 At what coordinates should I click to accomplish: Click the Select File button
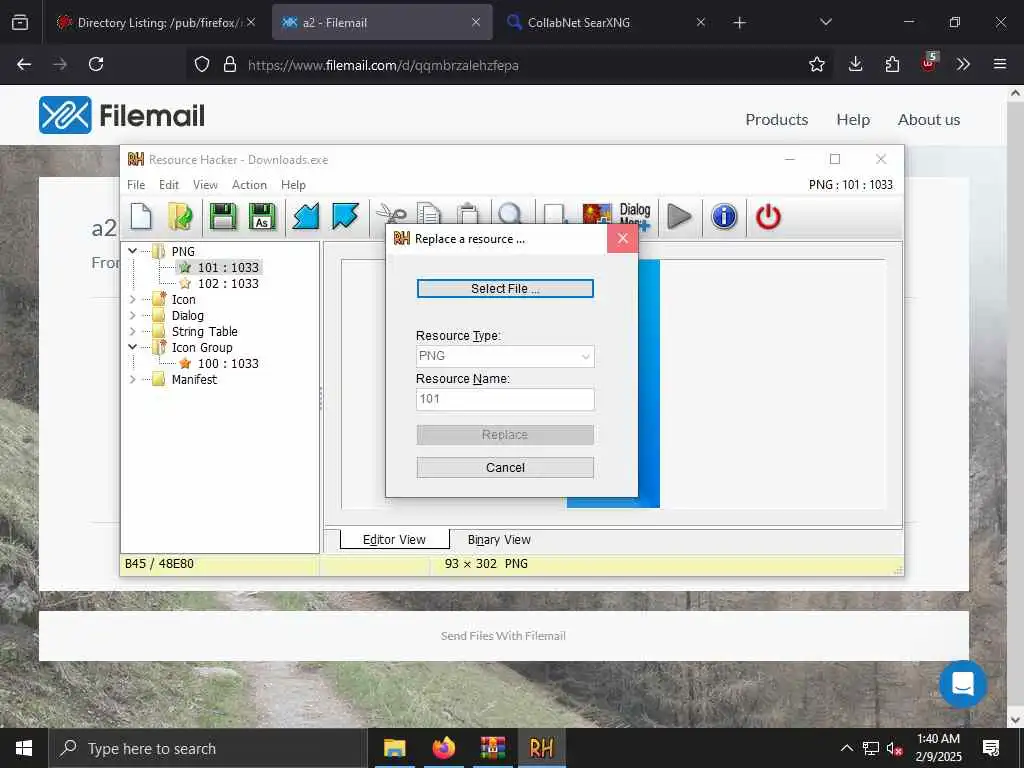tap(505, 289)
